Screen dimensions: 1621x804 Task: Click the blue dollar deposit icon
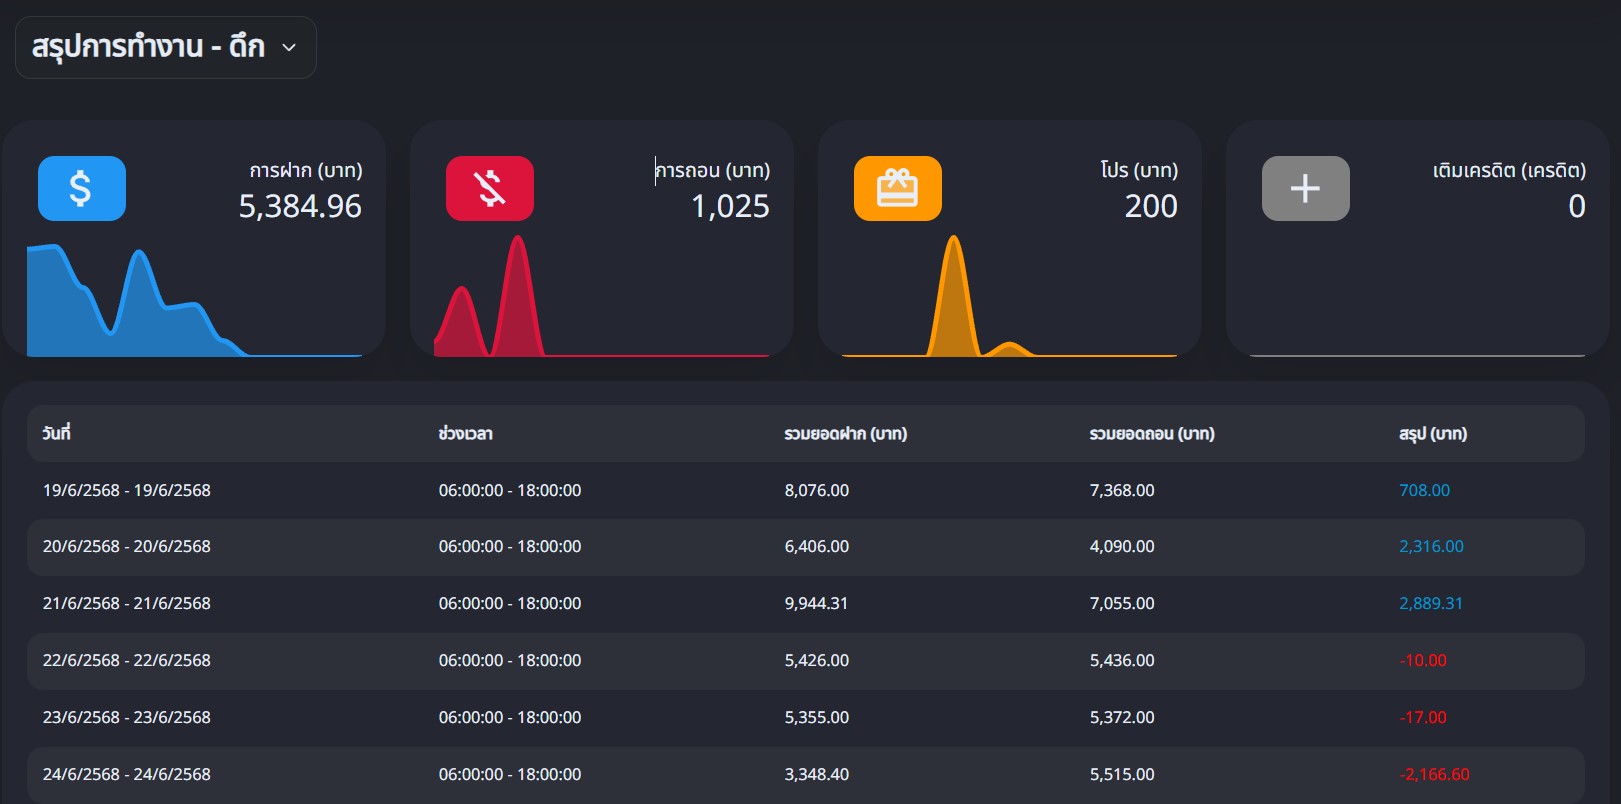tap(82, 188)
